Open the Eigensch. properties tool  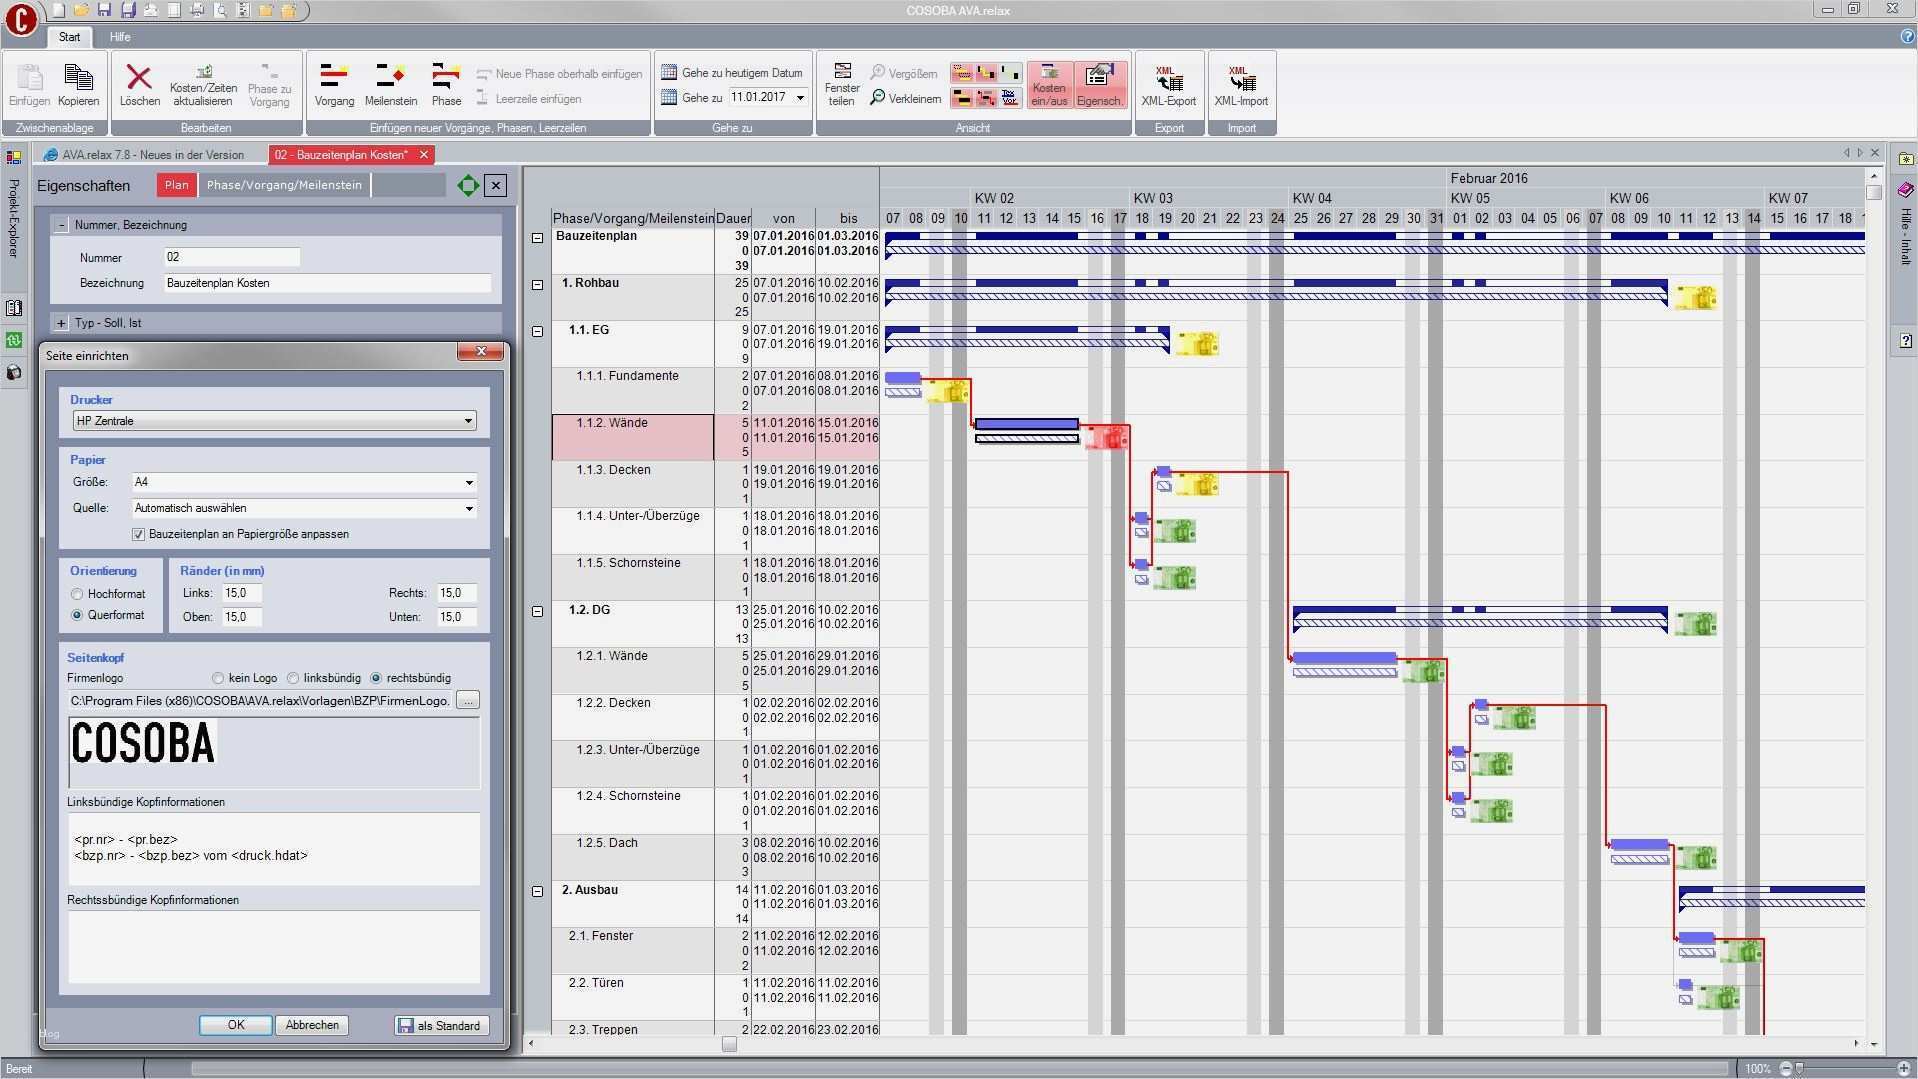click(x=1099, y=85)
